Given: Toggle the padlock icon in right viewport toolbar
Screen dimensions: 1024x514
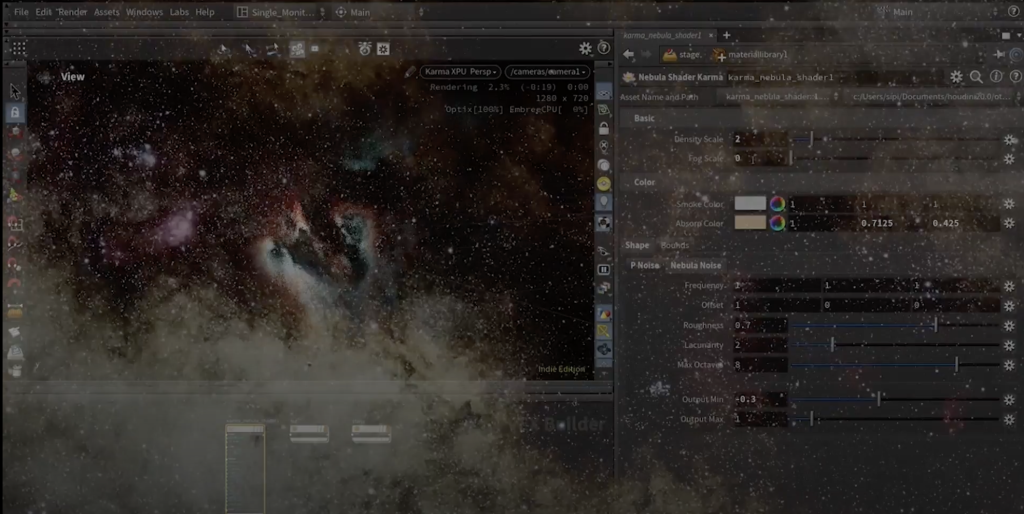Looking at the screenshot, I should [x=603, y=128].
